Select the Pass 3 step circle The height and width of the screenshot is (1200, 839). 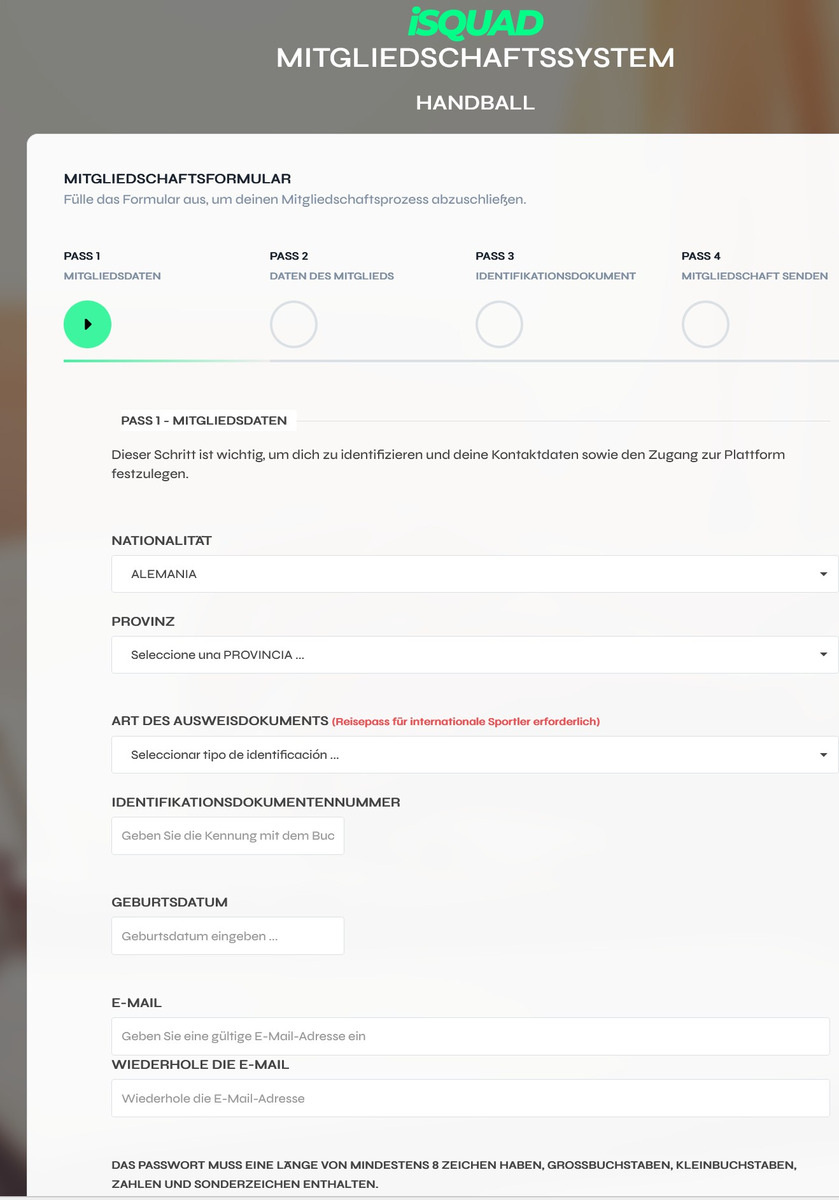coord(499,324)
